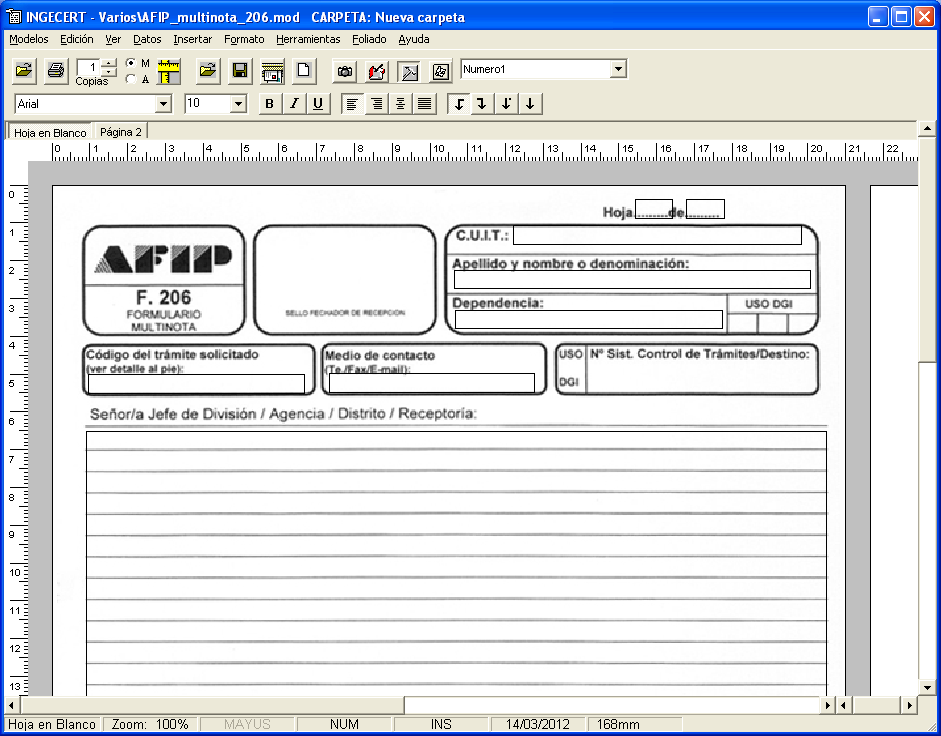Open the Ver menu
This screenshot has height=736, width=941.
(x=113, y=39)
